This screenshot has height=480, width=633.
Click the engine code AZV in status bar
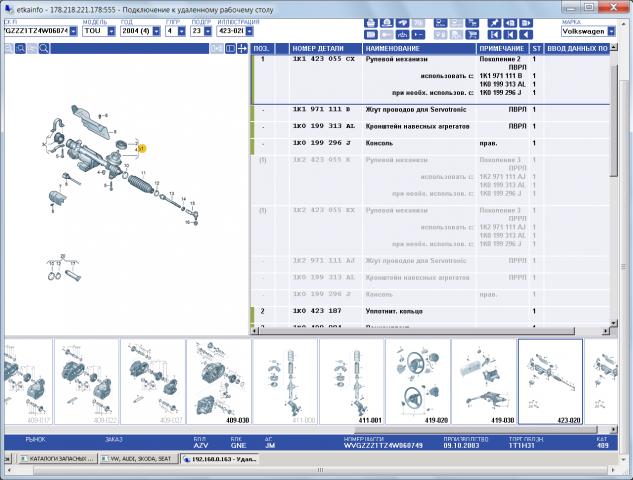pyautogui.click(x=201, y=446)
